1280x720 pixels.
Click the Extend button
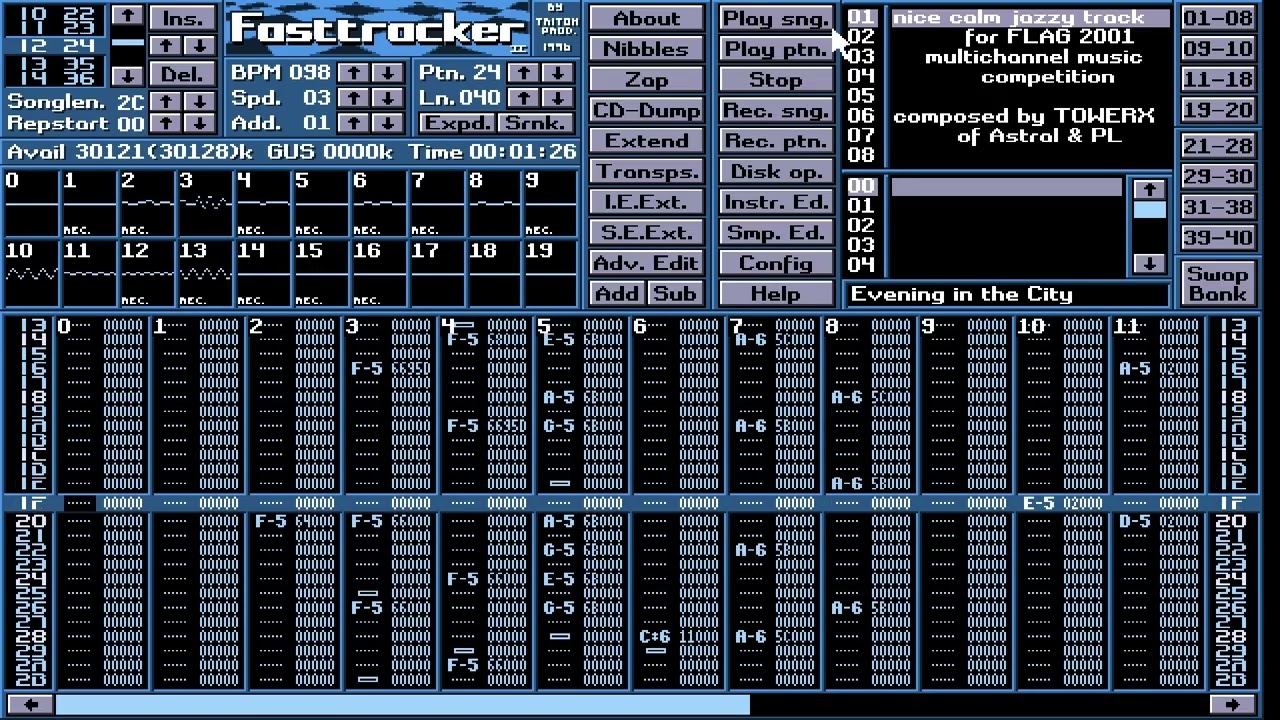click(646, 141)
